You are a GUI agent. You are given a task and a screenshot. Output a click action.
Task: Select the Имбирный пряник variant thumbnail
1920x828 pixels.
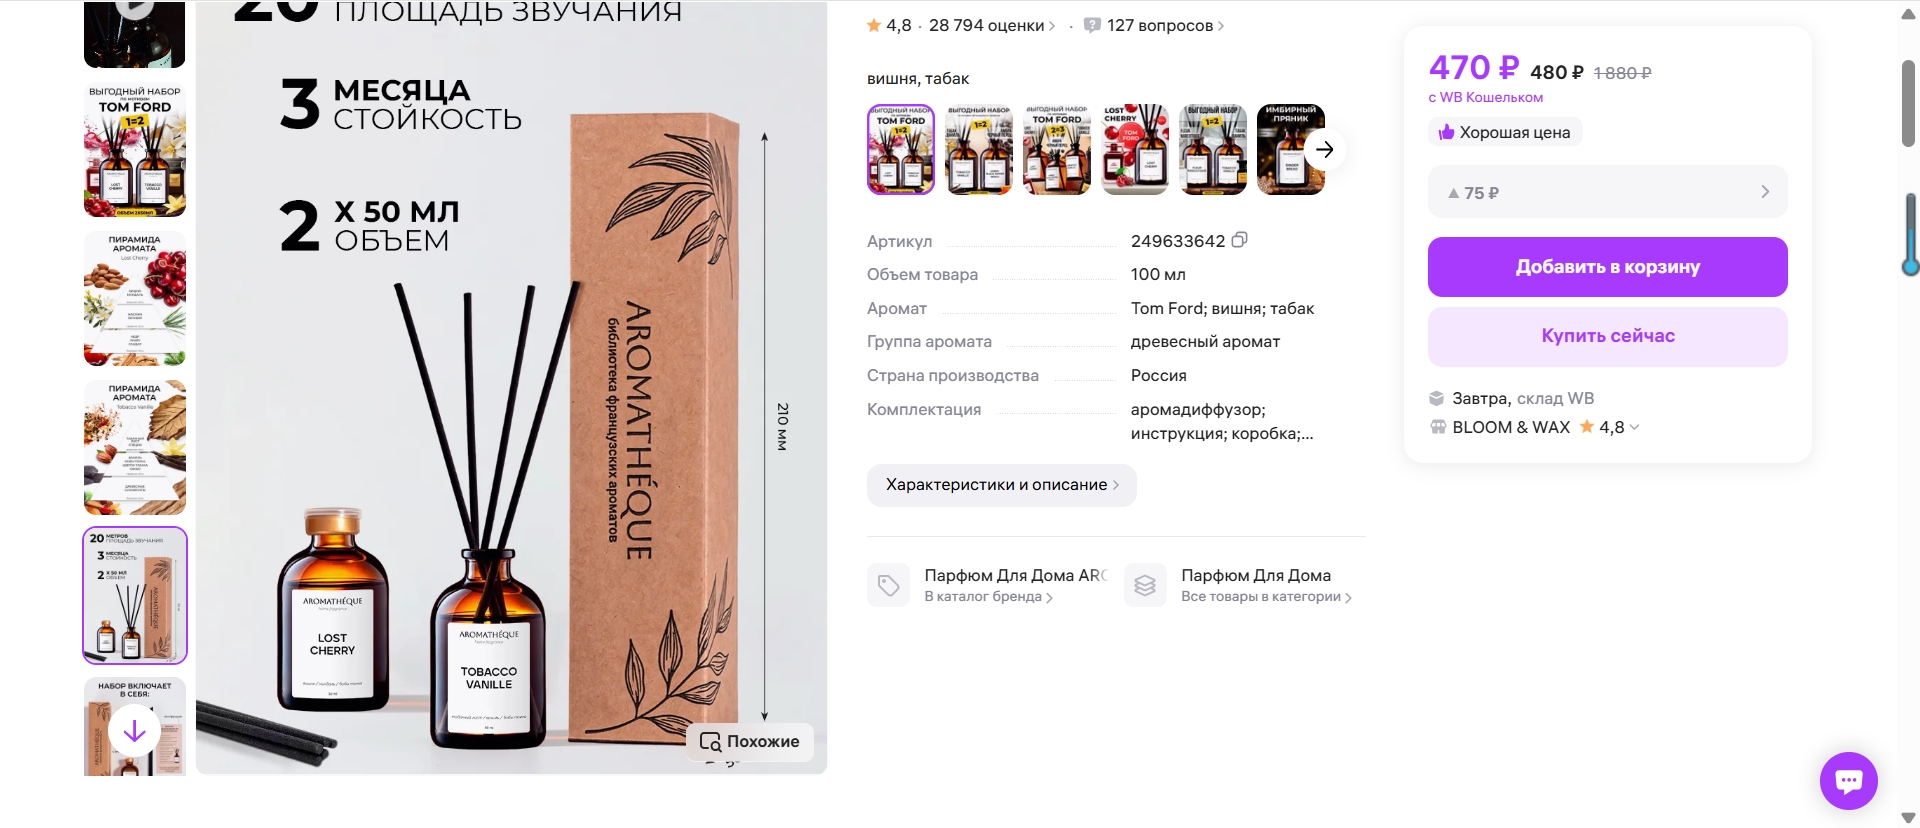point(1290,149)
